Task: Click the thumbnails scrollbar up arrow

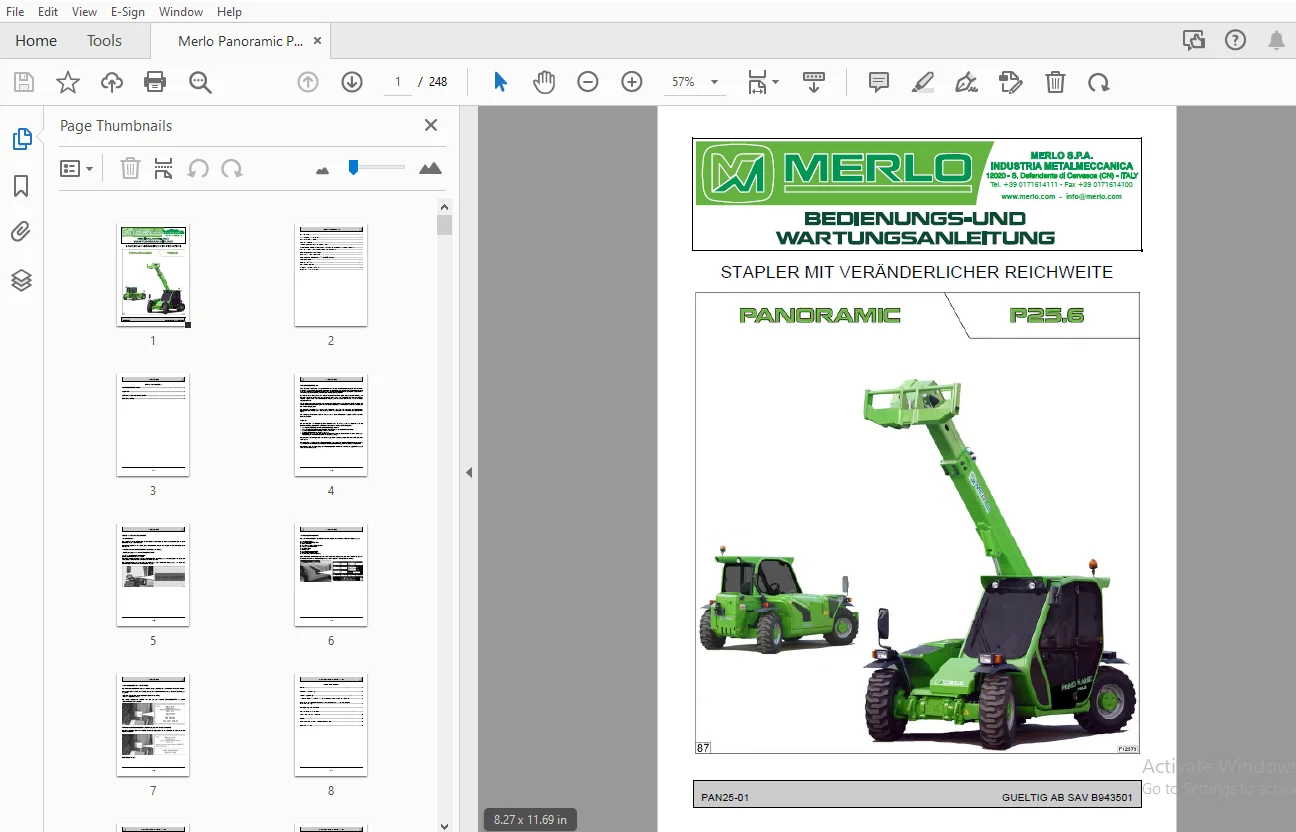Action: pyautogui.click(x=445, y=207)
